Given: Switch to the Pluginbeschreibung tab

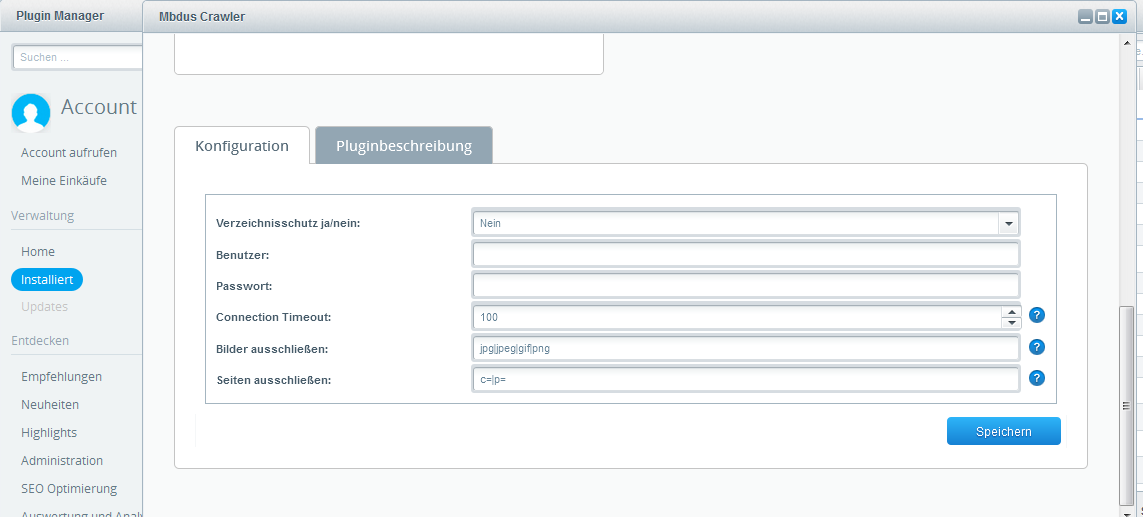Looking at the screenshot, I should pyautogui.click(x=403, y=146).
